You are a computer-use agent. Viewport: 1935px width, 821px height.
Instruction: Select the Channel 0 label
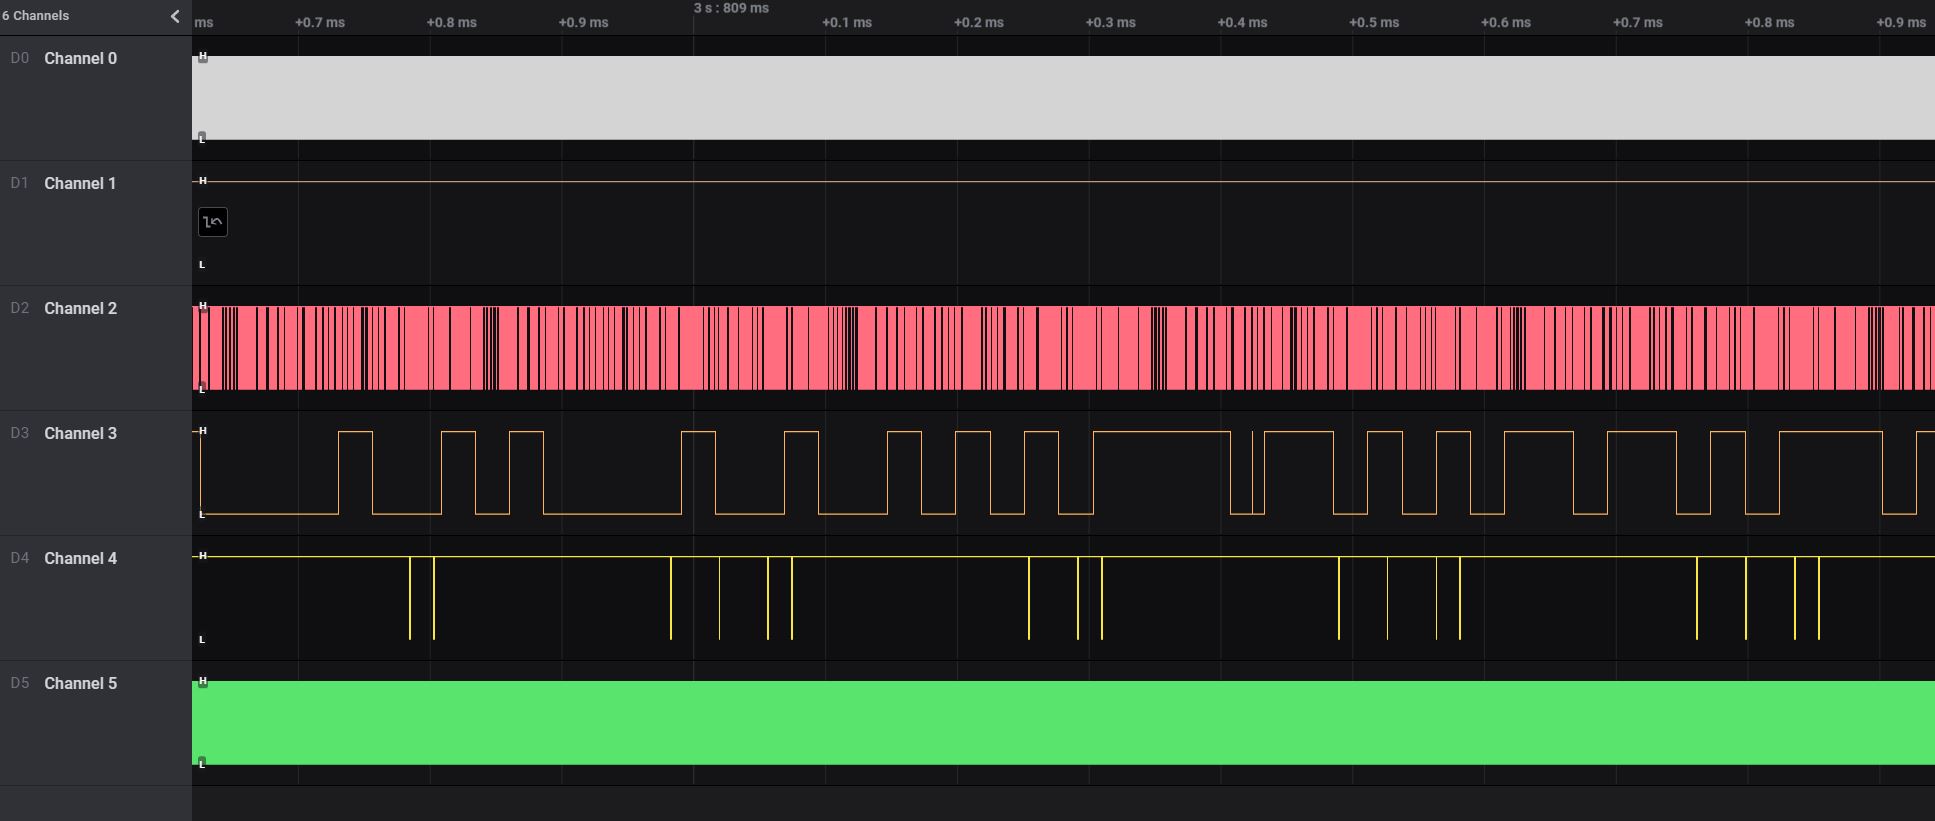[80, 59]
